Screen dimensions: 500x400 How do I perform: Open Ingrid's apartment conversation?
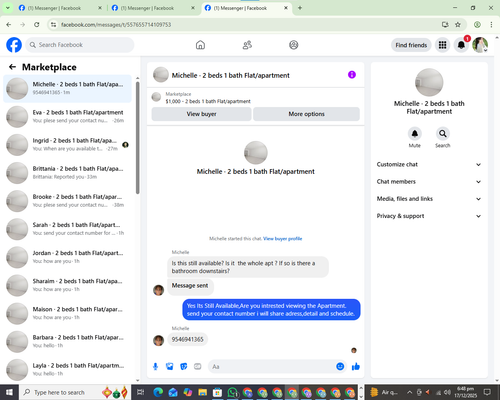[67, 145]
